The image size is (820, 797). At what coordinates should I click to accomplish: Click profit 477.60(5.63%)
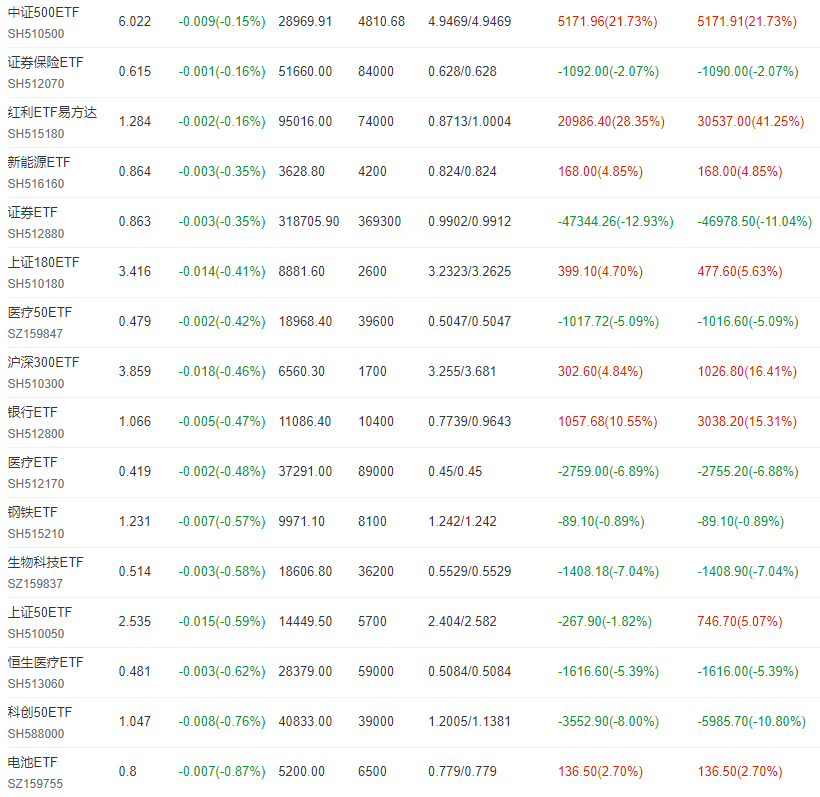point(739,271)
